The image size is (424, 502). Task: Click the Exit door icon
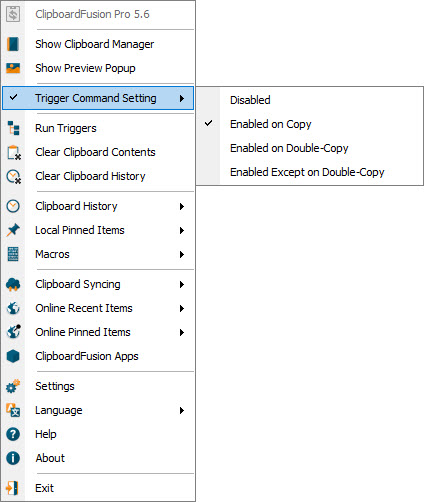point(12,488)
